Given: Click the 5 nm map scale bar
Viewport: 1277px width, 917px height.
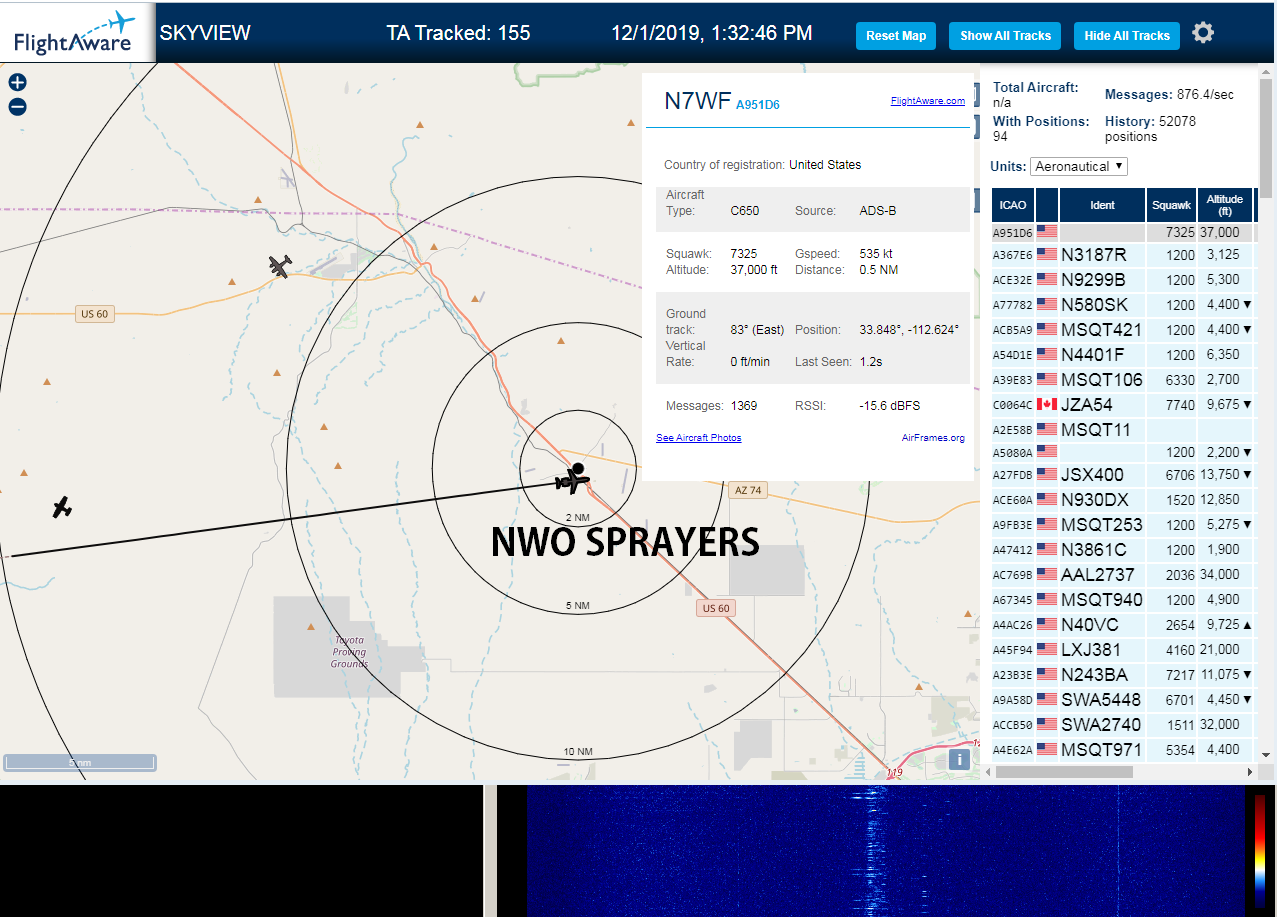Looking at the screenshot, I should click(x=80, y=762).
